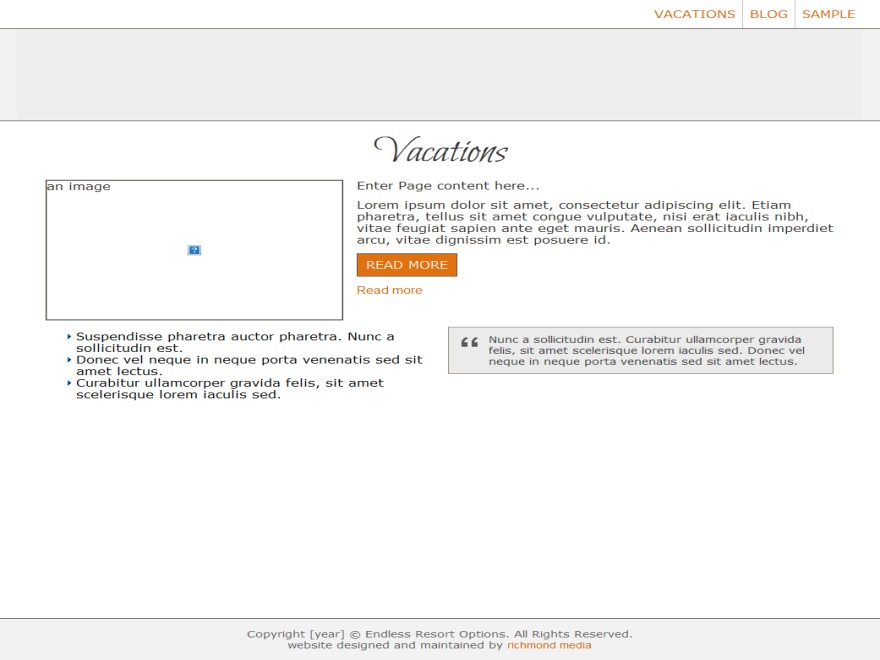
Task: Click the Vacations page heading
Action: tap(441, 150)
